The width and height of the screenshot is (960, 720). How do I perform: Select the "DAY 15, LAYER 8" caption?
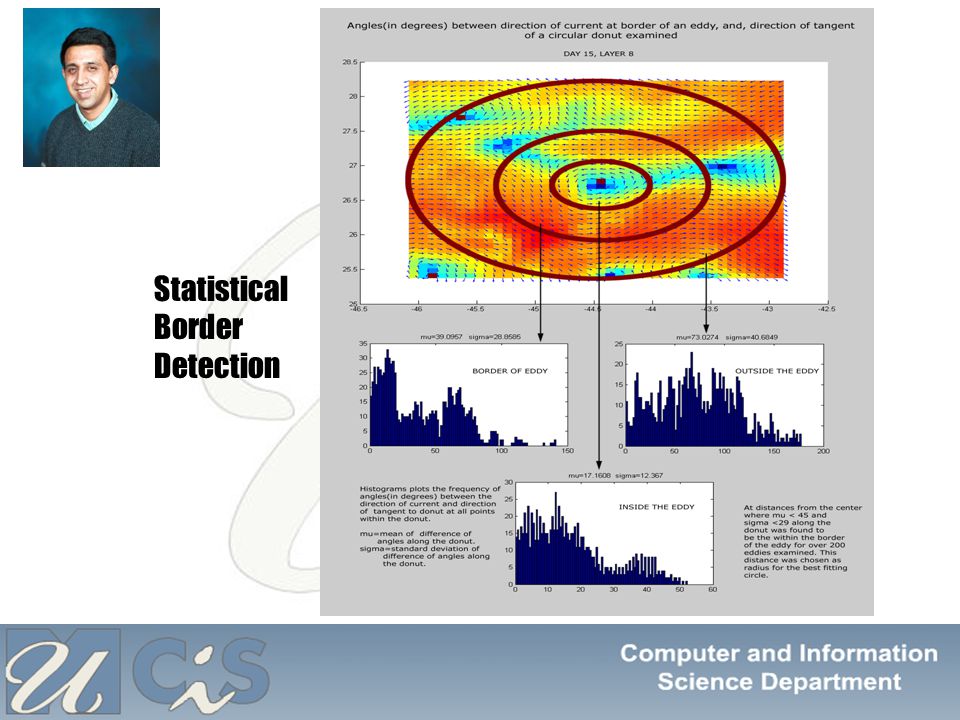pyautogui.click(x=598, y=53)
